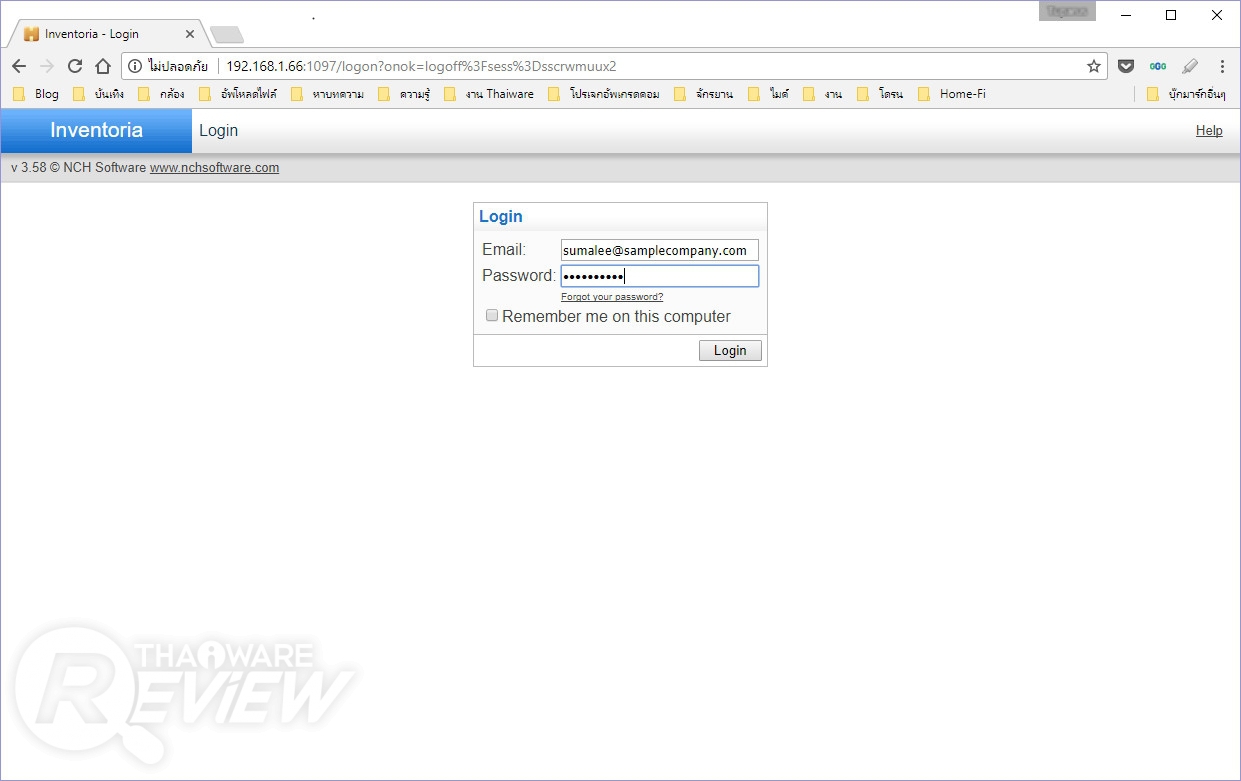Screen dimensions: 1241x781
Task: Open the browser home page icon
Action: 102,66
